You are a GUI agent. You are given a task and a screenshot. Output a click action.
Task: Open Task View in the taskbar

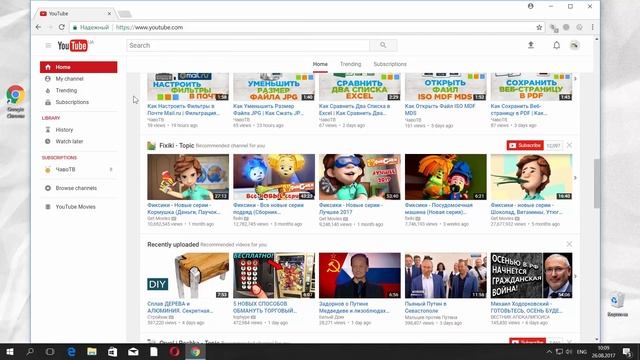tap(50, 351)
